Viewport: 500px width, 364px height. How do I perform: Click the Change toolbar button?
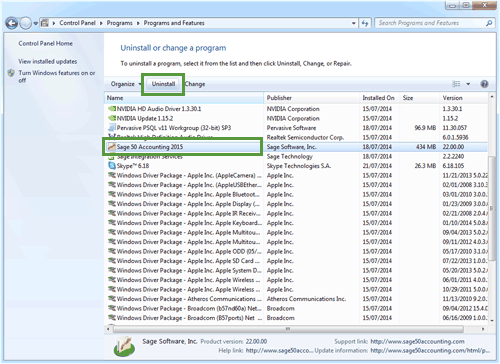pos(195,84)
